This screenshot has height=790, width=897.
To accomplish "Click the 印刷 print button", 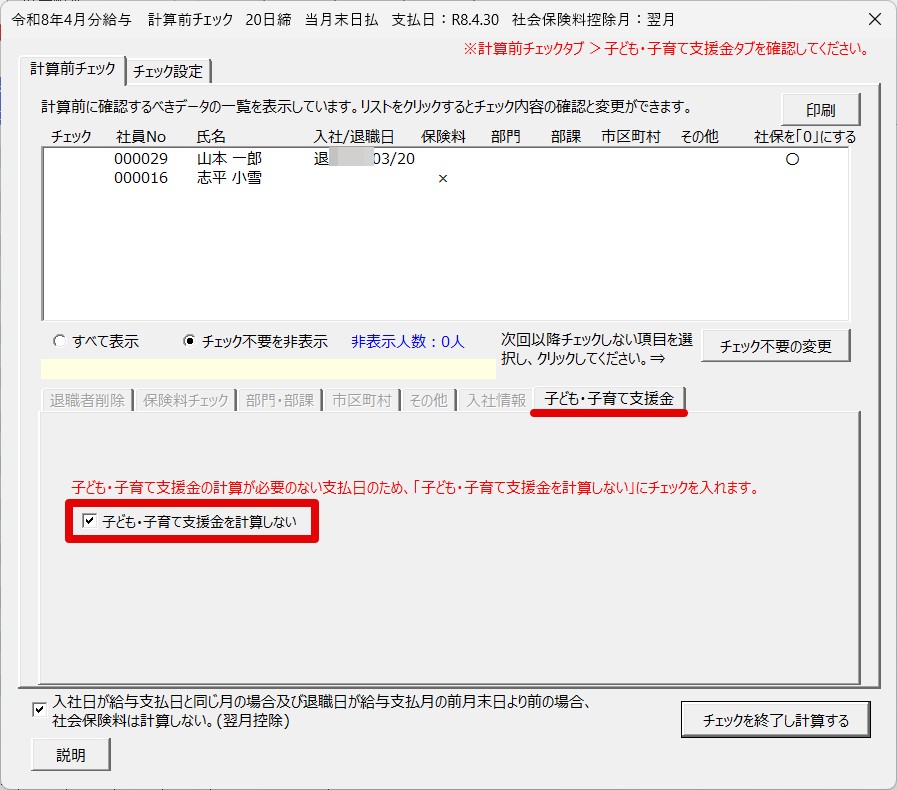I will [820, 110].
